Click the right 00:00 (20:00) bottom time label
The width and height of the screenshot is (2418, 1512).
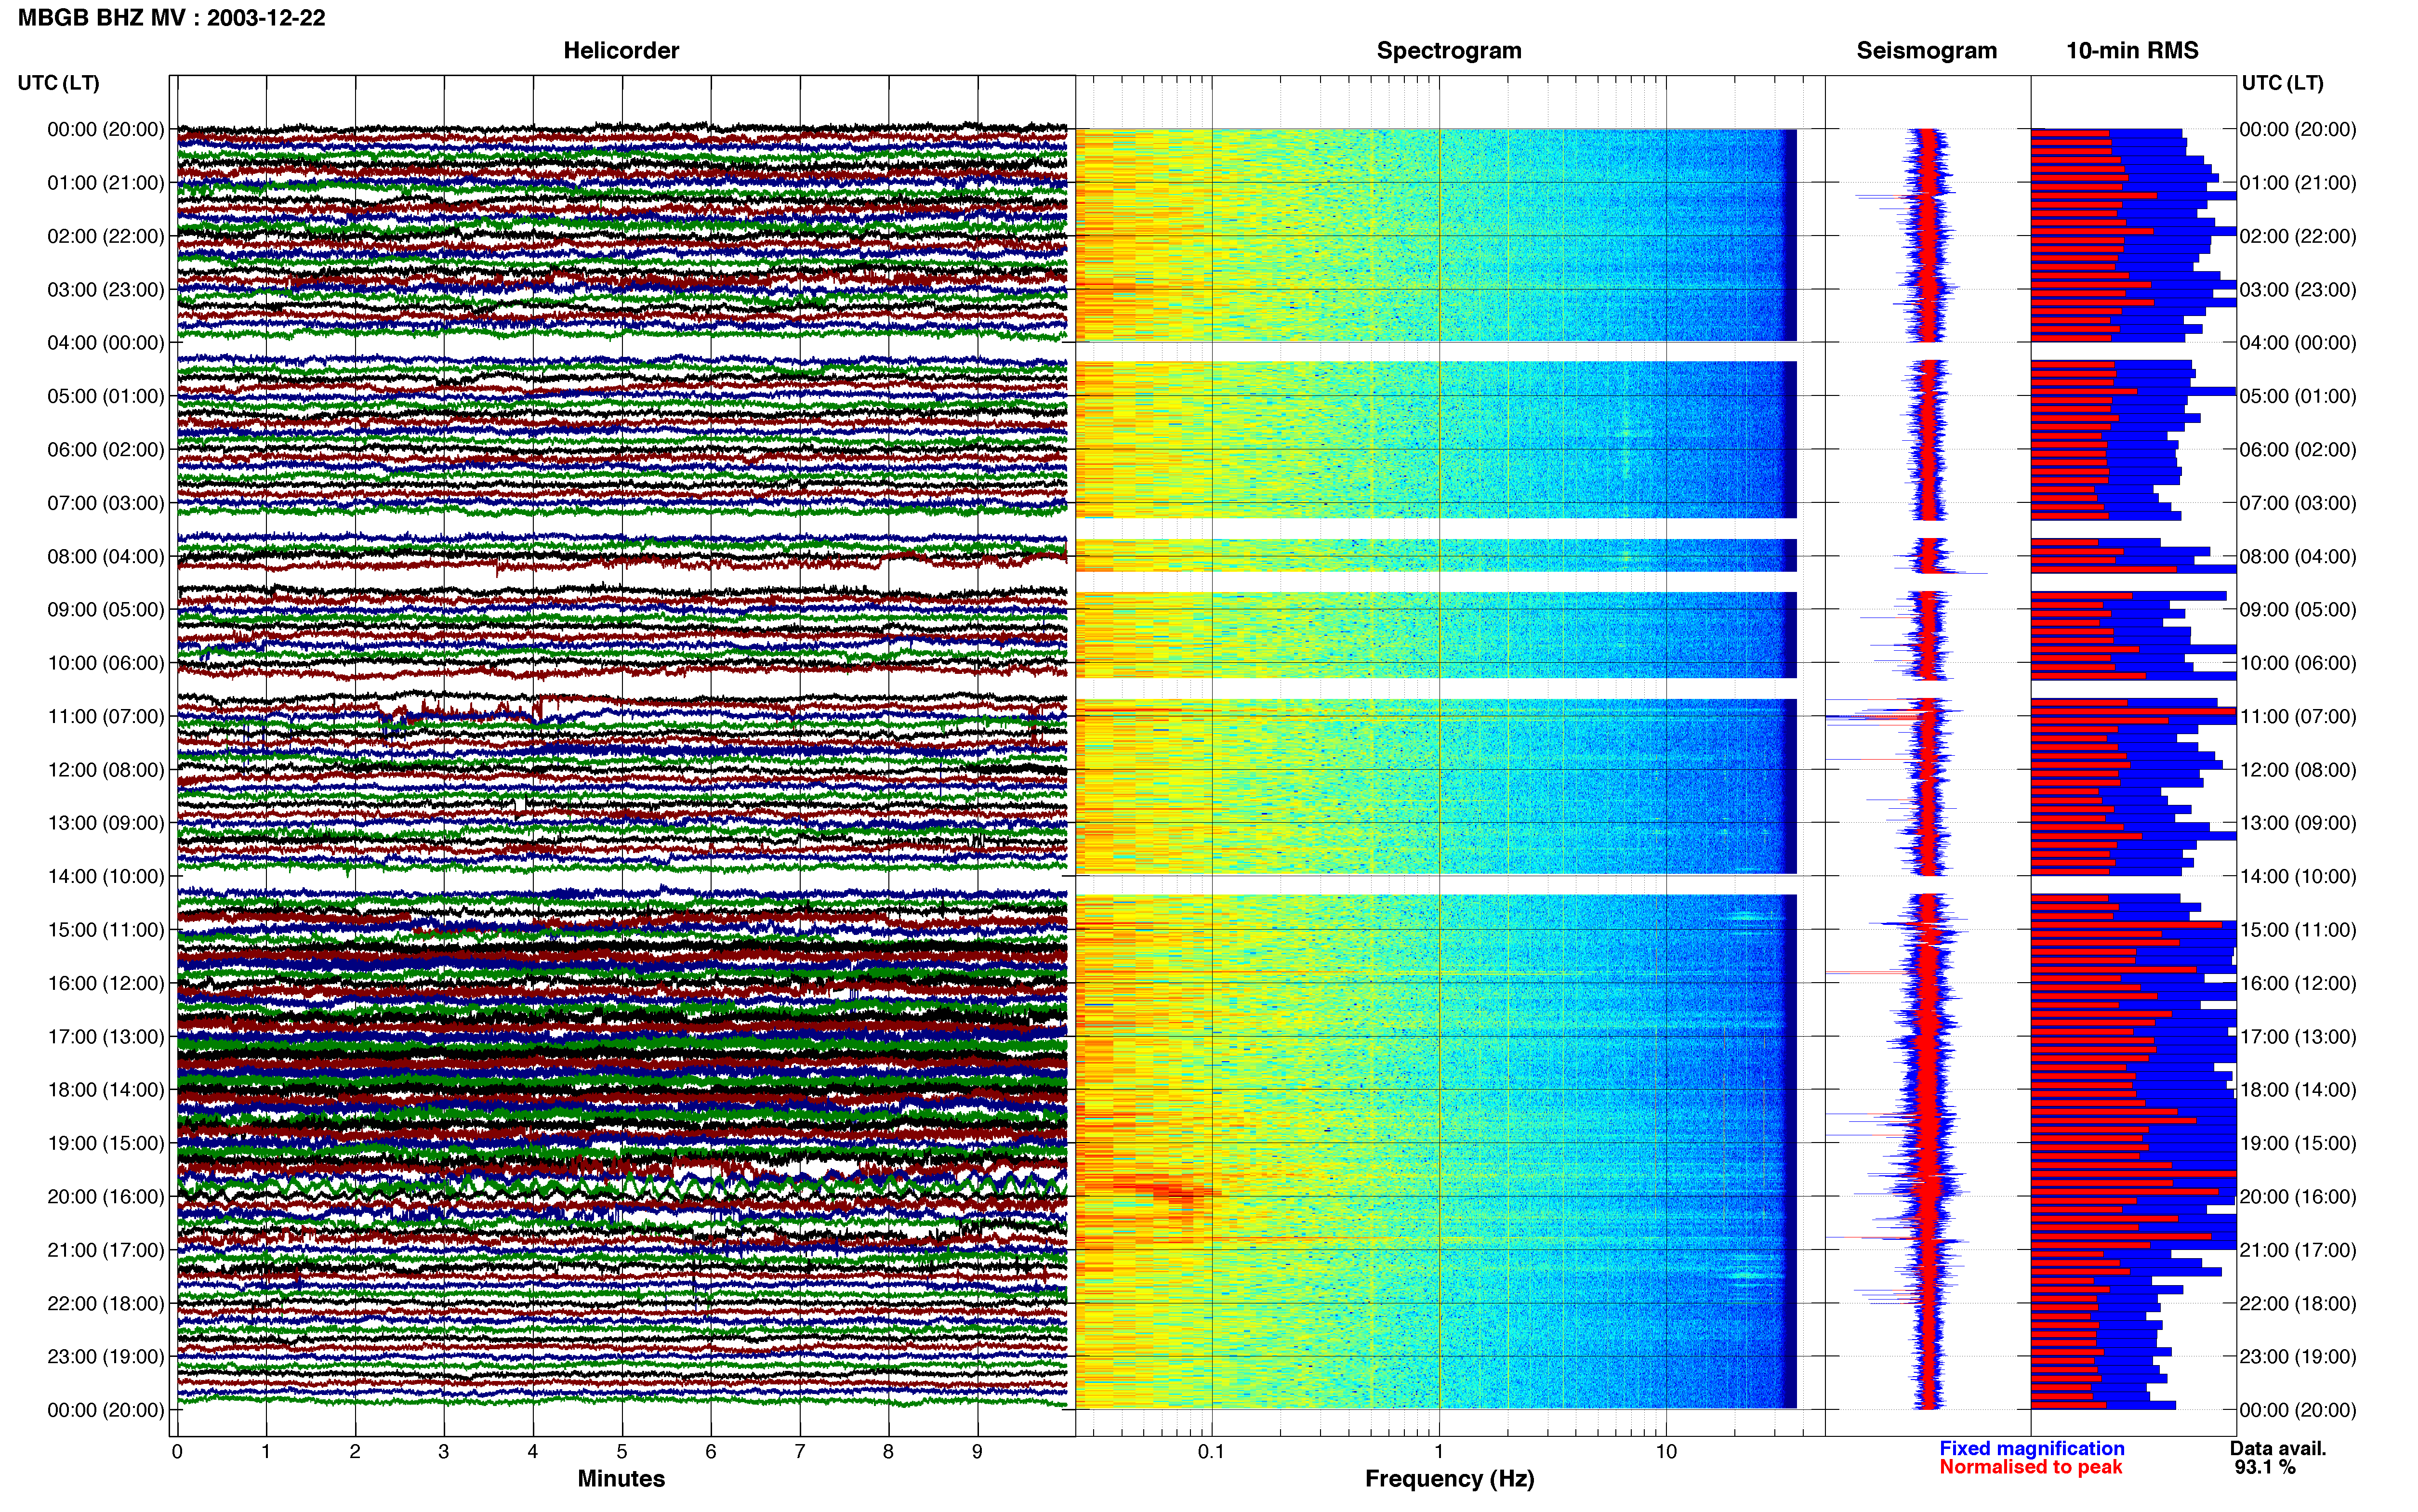(x=2298, y=1410)
